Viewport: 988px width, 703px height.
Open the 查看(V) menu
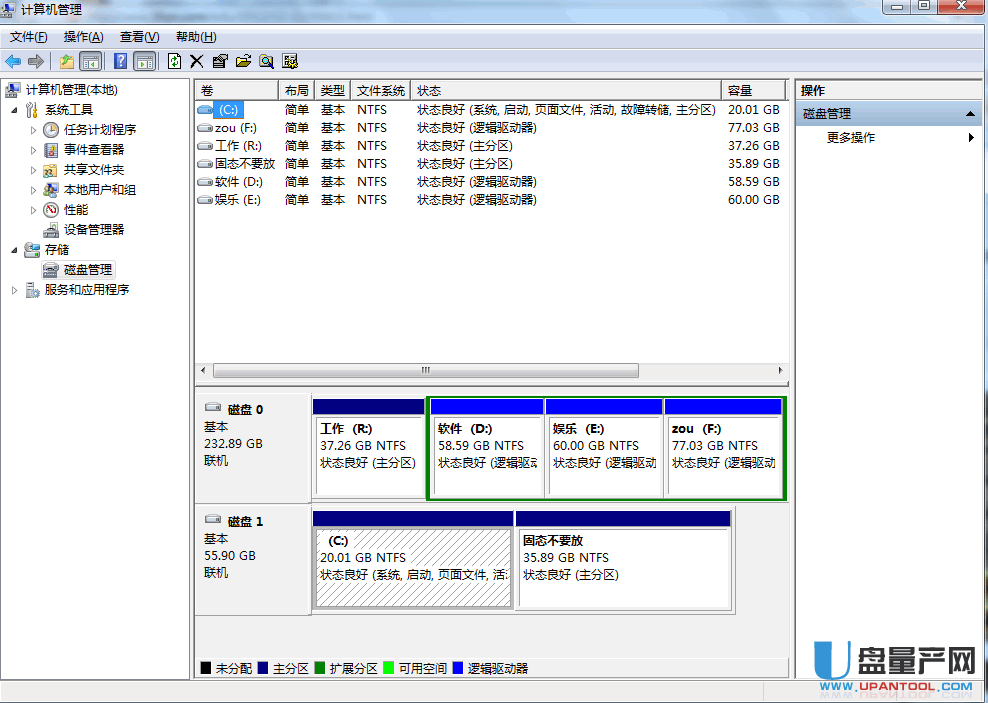(x=139, y=37)
